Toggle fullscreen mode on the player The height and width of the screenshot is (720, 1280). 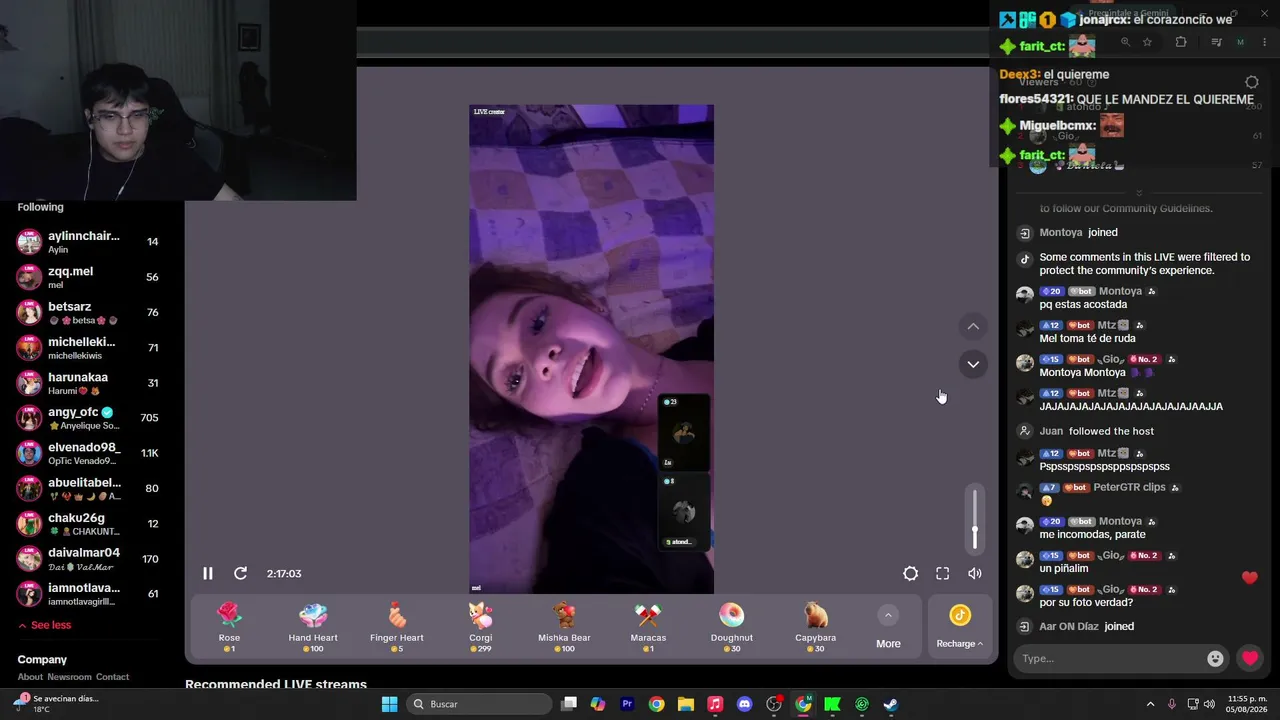(942, 573)
